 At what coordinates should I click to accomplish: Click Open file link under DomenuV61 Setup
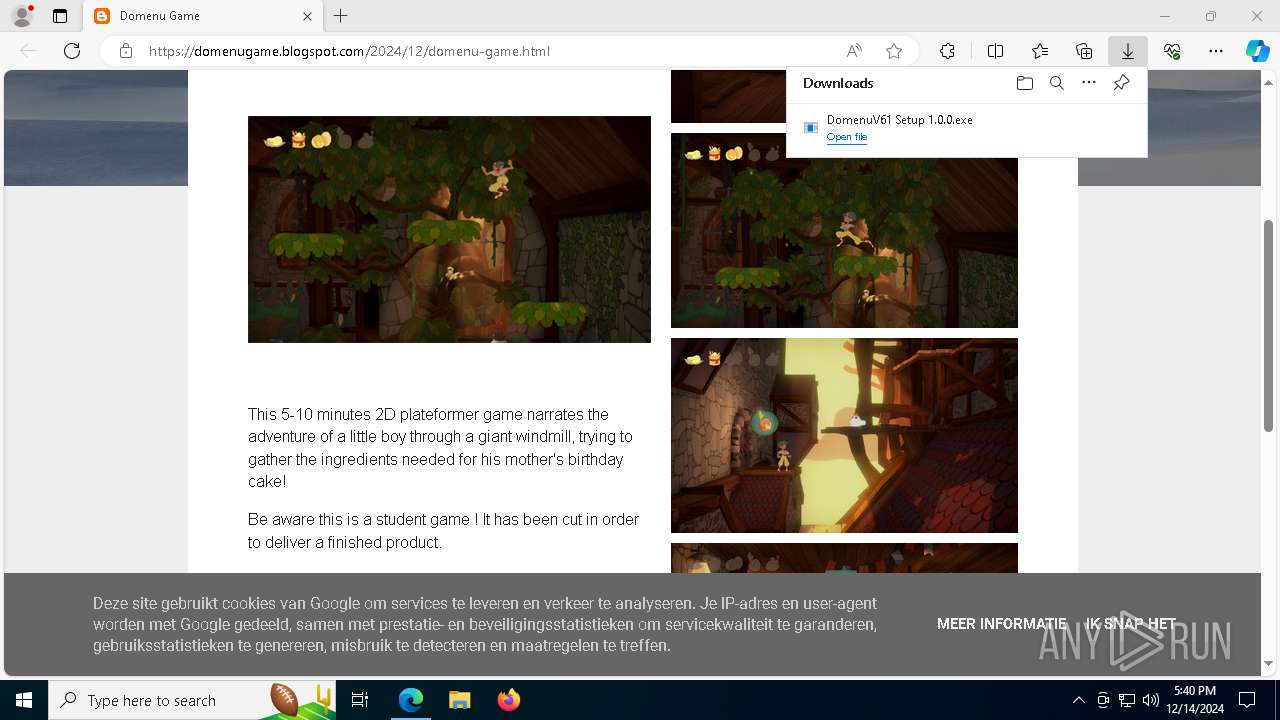click(847, 137)
